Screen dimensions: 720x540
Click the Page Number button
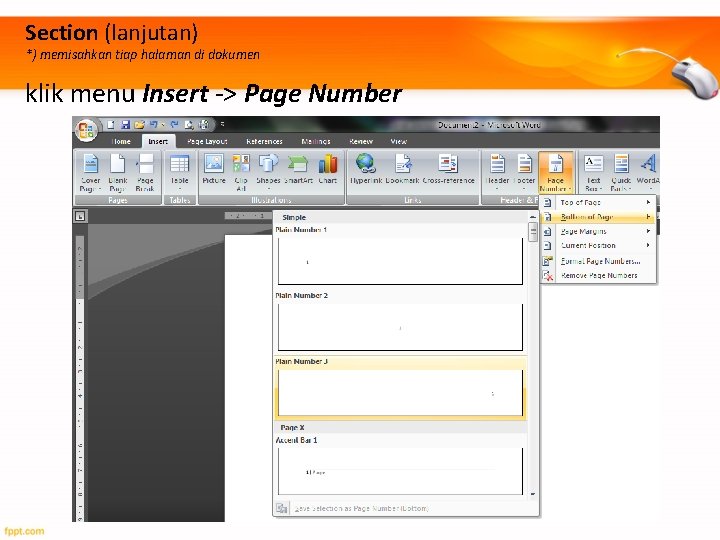click(556, 173)
